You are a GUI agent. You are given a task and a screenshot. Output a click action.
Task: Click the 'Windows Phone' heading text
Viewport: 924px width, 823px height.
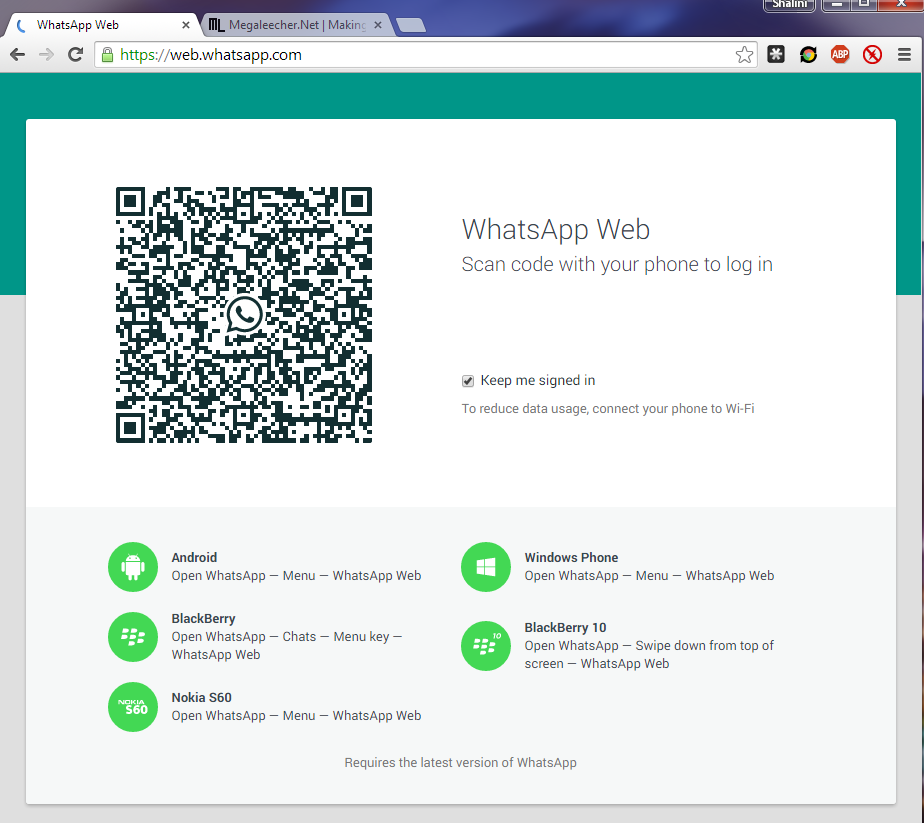click(x=571, y=557)
